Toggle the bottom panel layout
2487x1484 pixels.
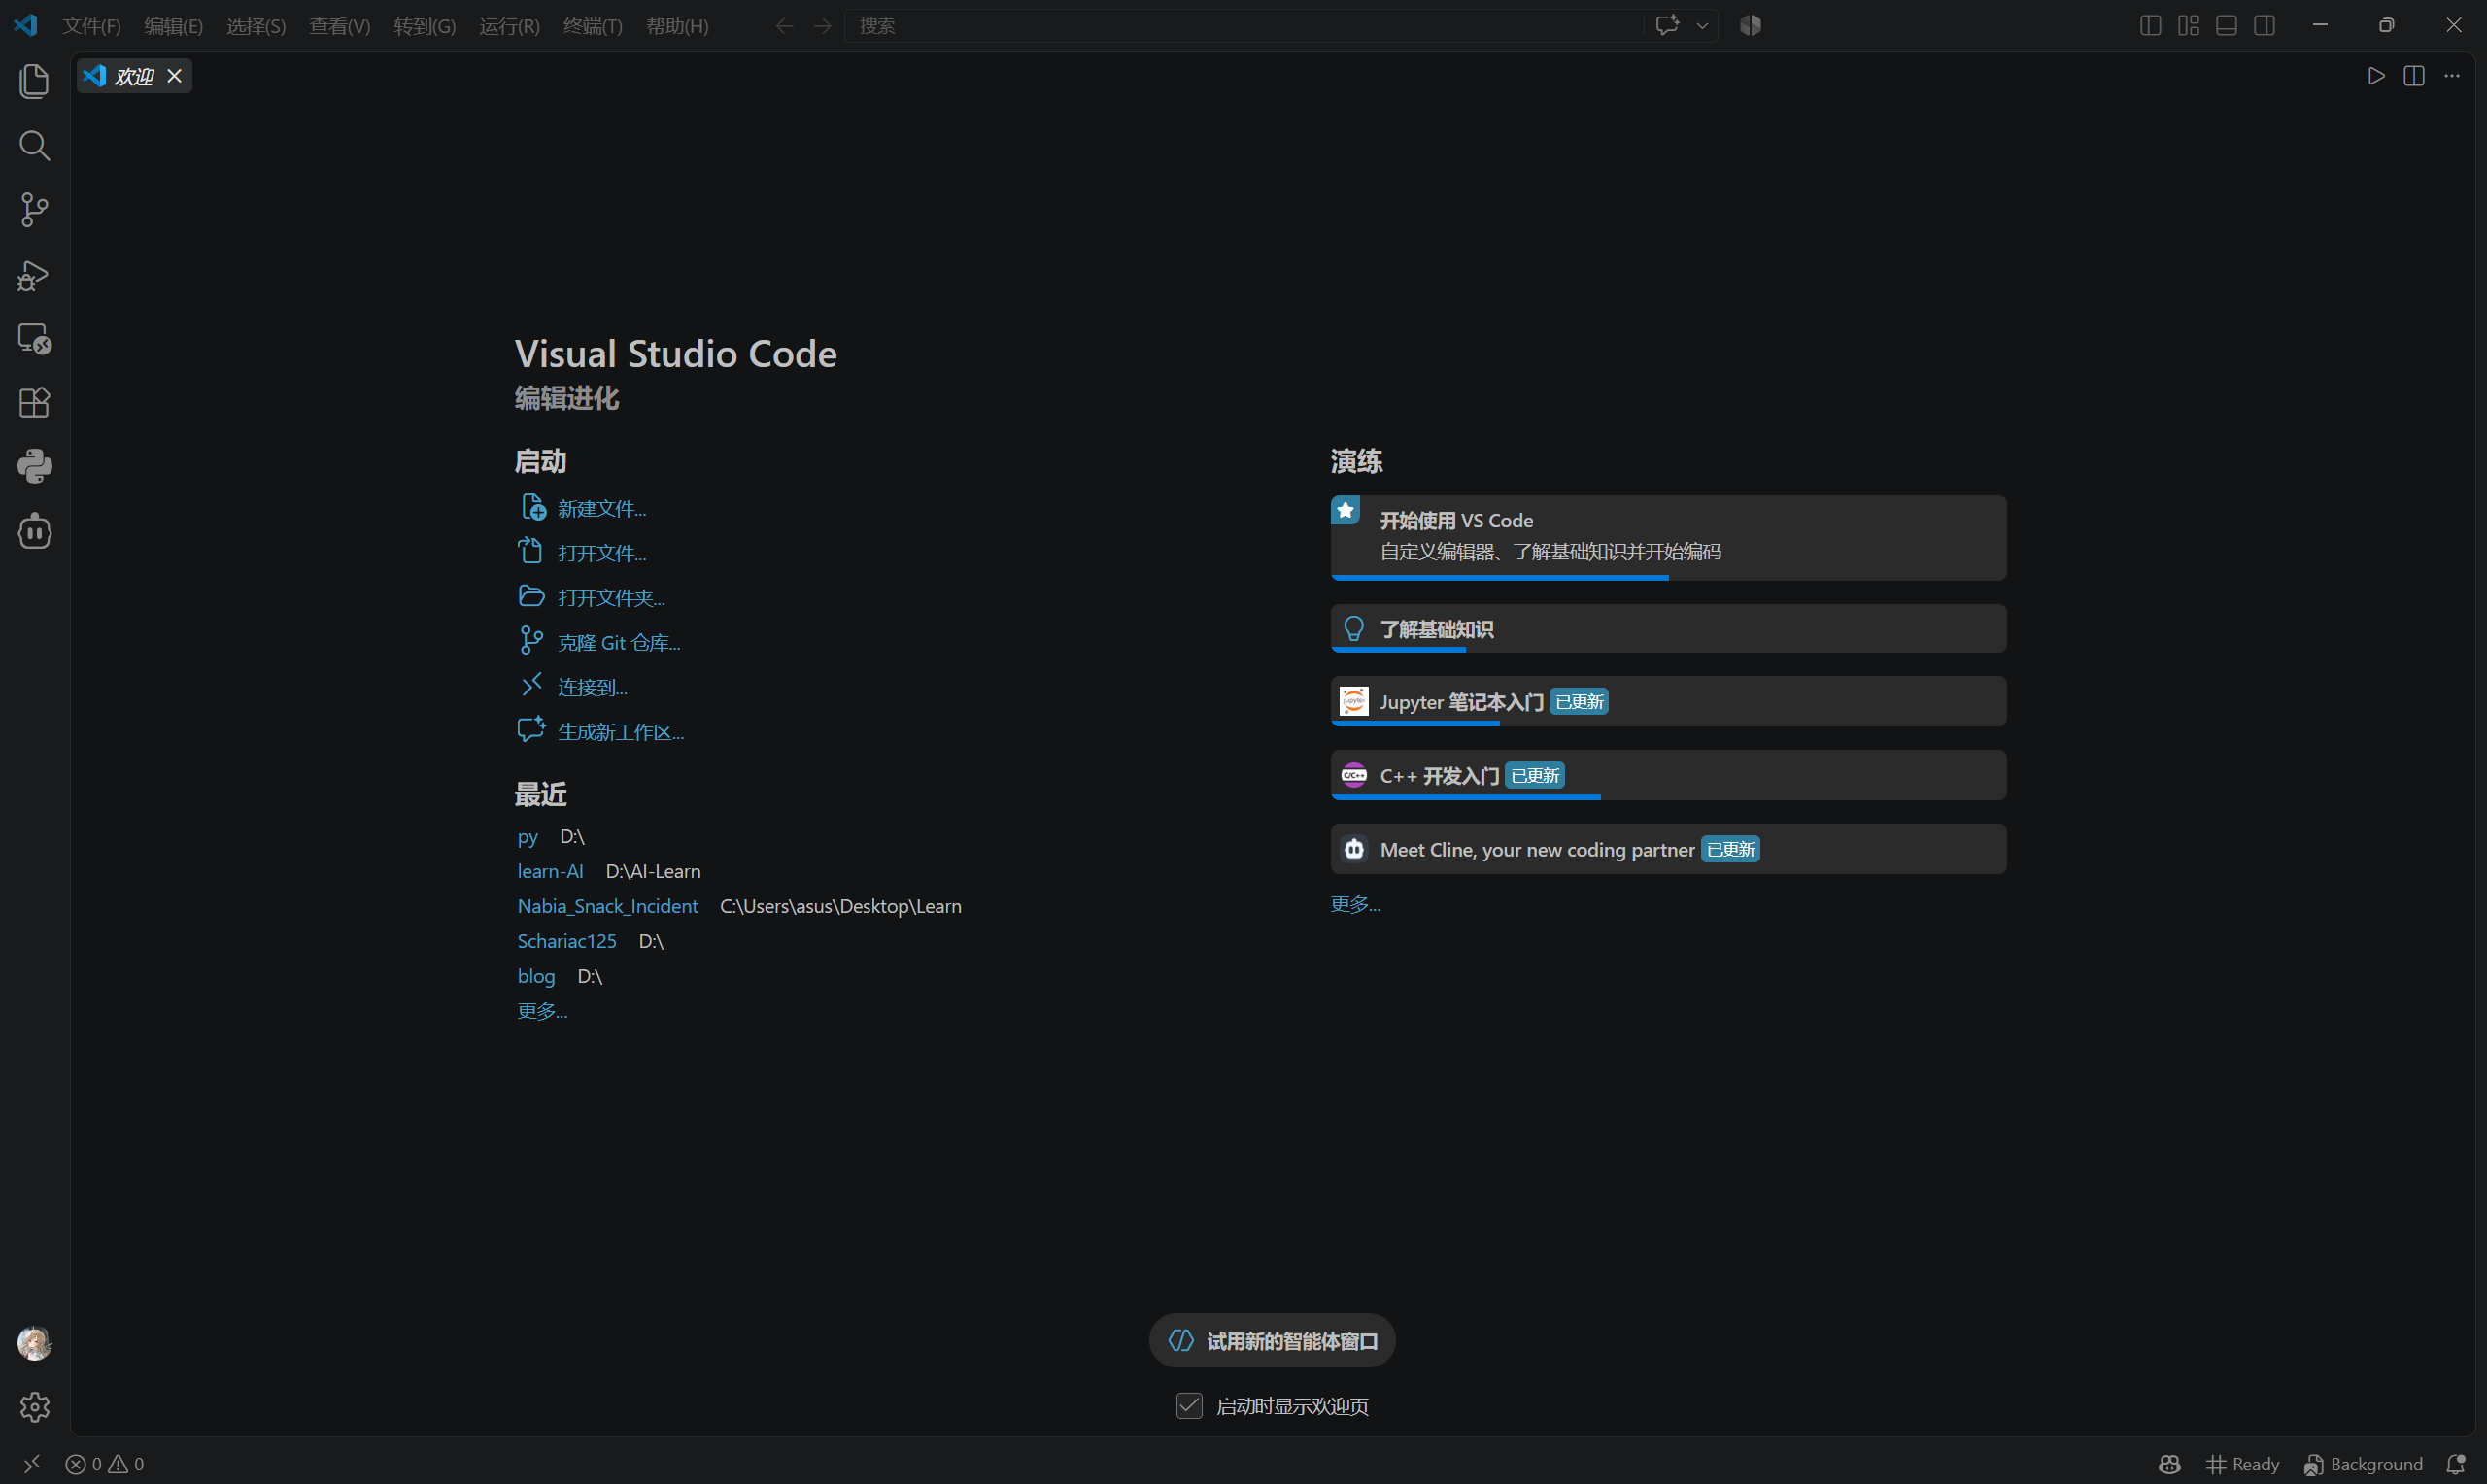(x=2226, y=25)
